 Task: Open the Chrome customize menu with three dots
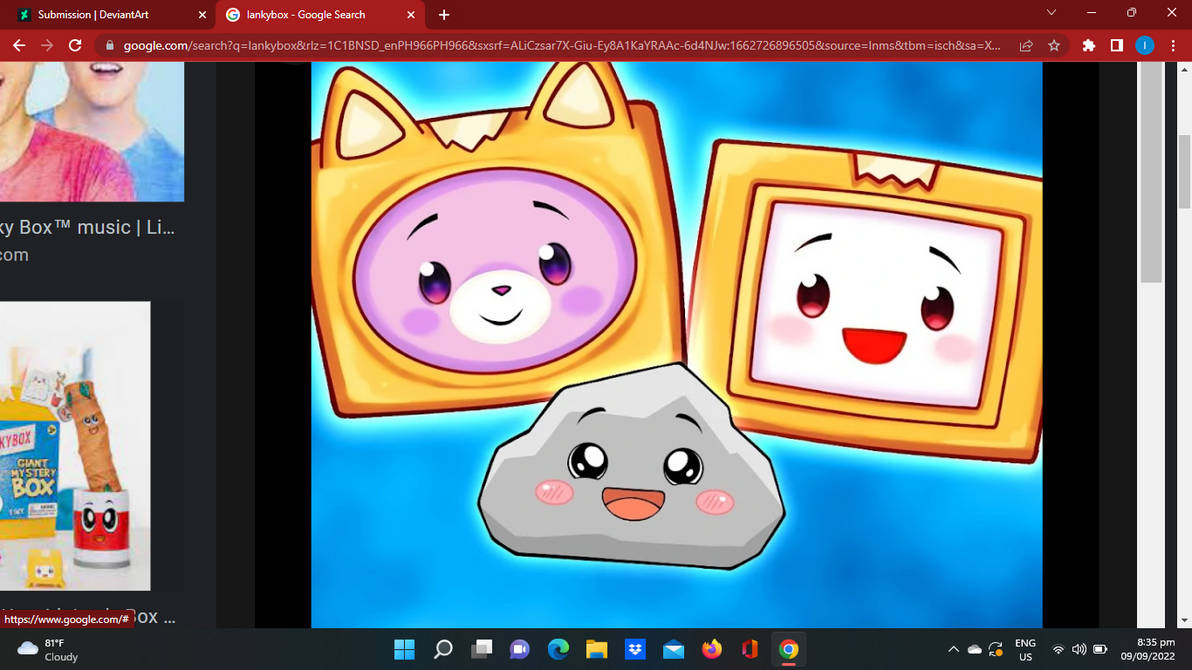(x=1173, y=45)
